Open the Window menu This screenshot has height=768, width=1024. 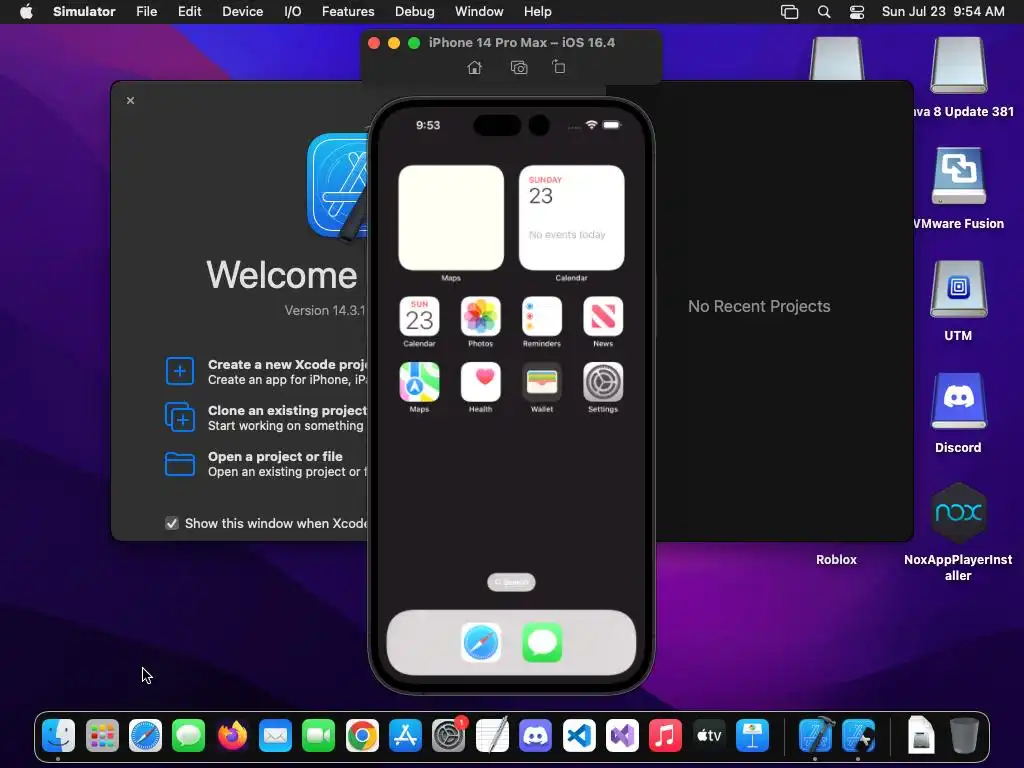point(479,12)
